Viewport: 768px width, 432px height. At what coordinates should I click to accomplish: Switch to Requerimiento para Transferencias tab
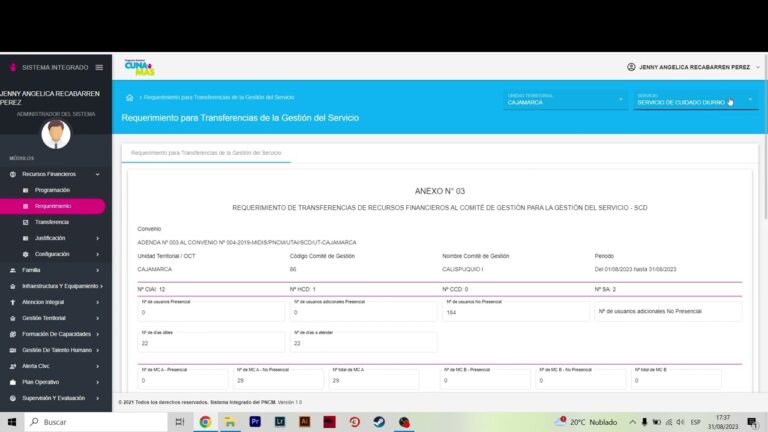click(206, 153)
